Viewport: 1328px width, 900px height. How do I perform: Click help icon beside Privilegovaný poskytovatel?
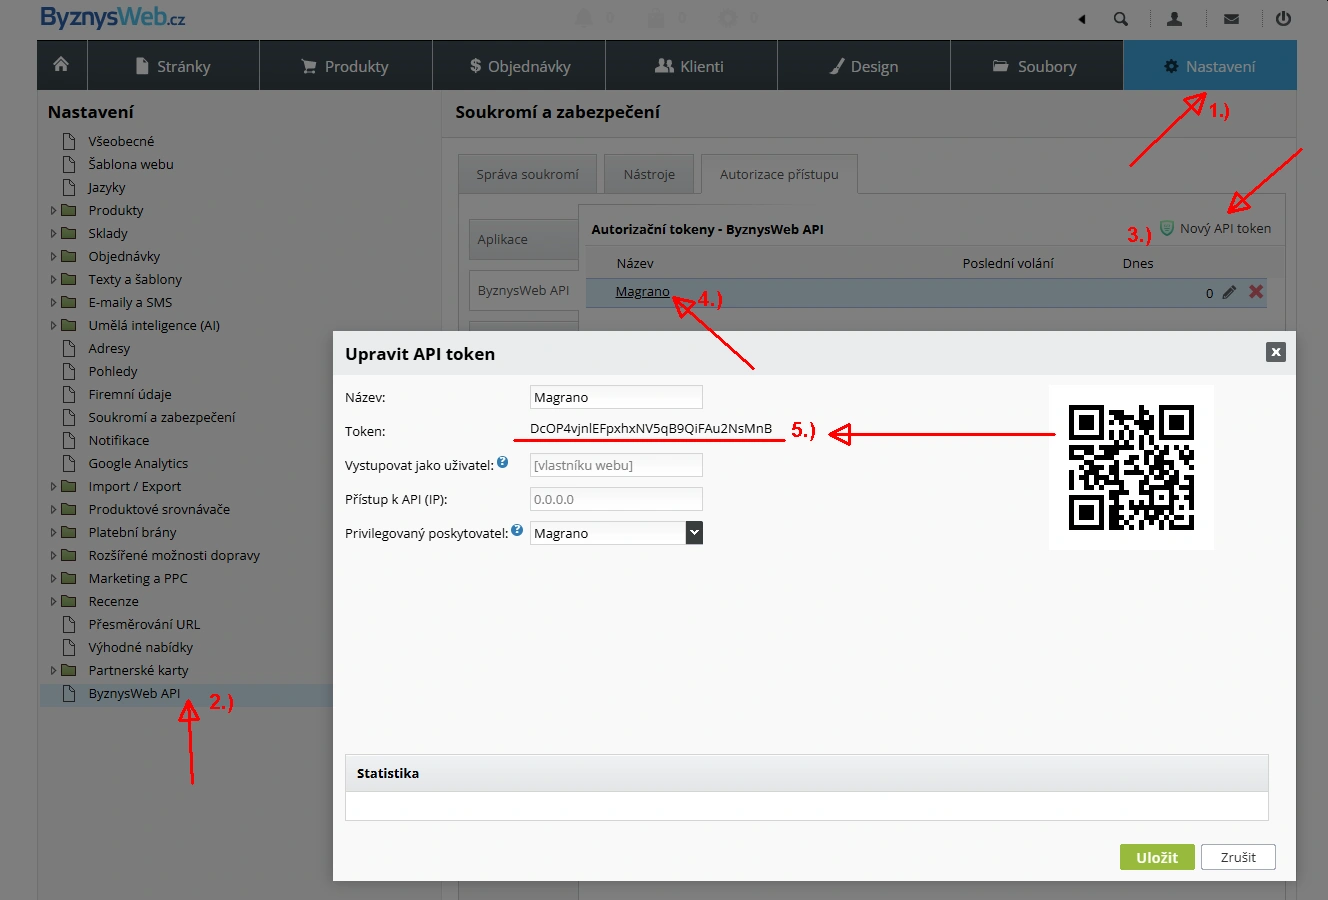point(517,530)
